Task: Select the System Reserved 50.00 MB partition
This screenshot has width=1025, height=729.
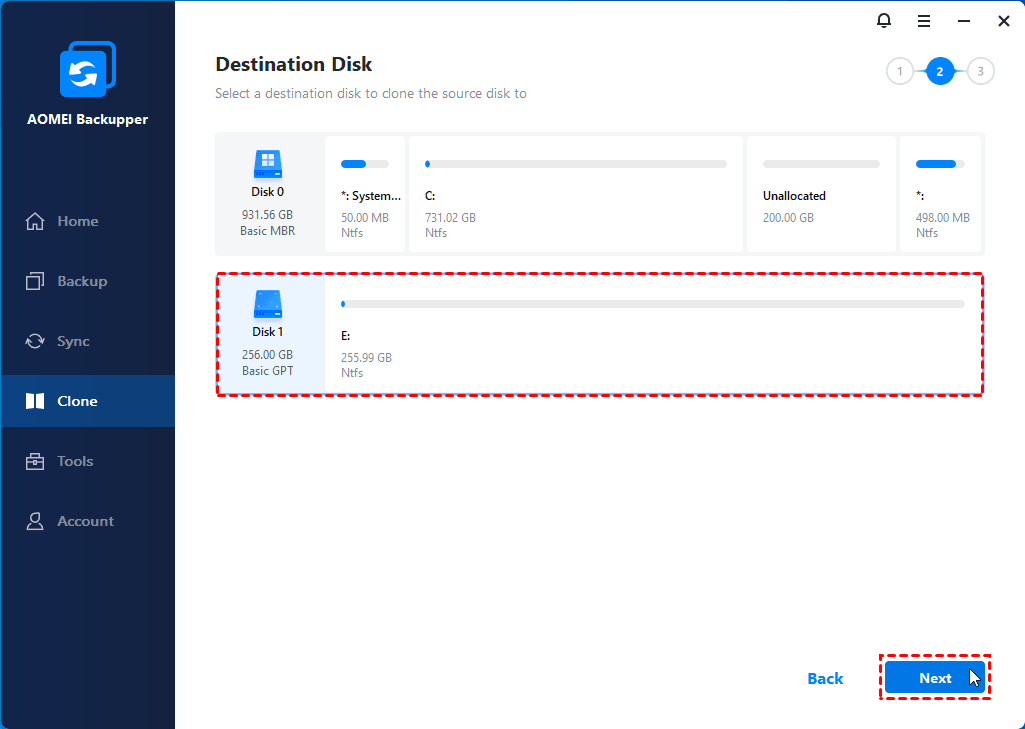Action: [x=365, y=196]
